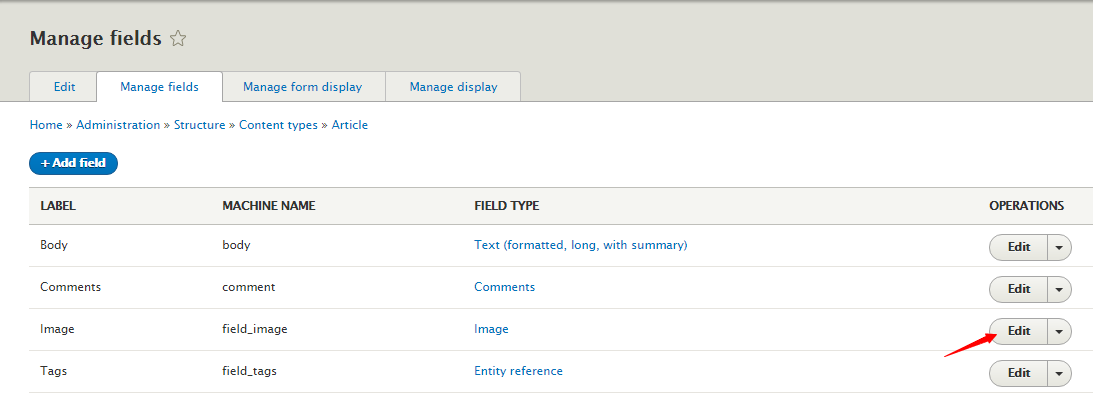
Task: Open the Entity reference field type link
Action: pyautogui.click(x=519, y=371)
